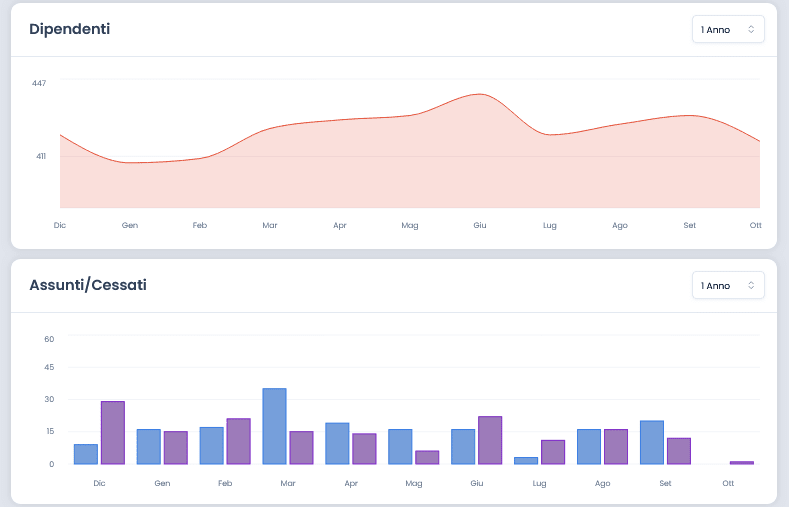Click the 'Assunti/Cessati' card title

coord(88,285)
